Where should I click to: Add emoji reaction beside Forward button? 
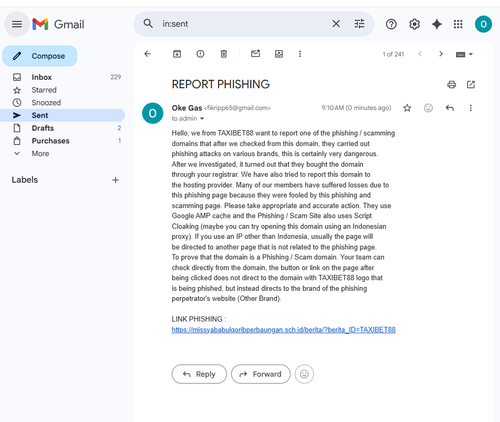click(x=304, y=374)
